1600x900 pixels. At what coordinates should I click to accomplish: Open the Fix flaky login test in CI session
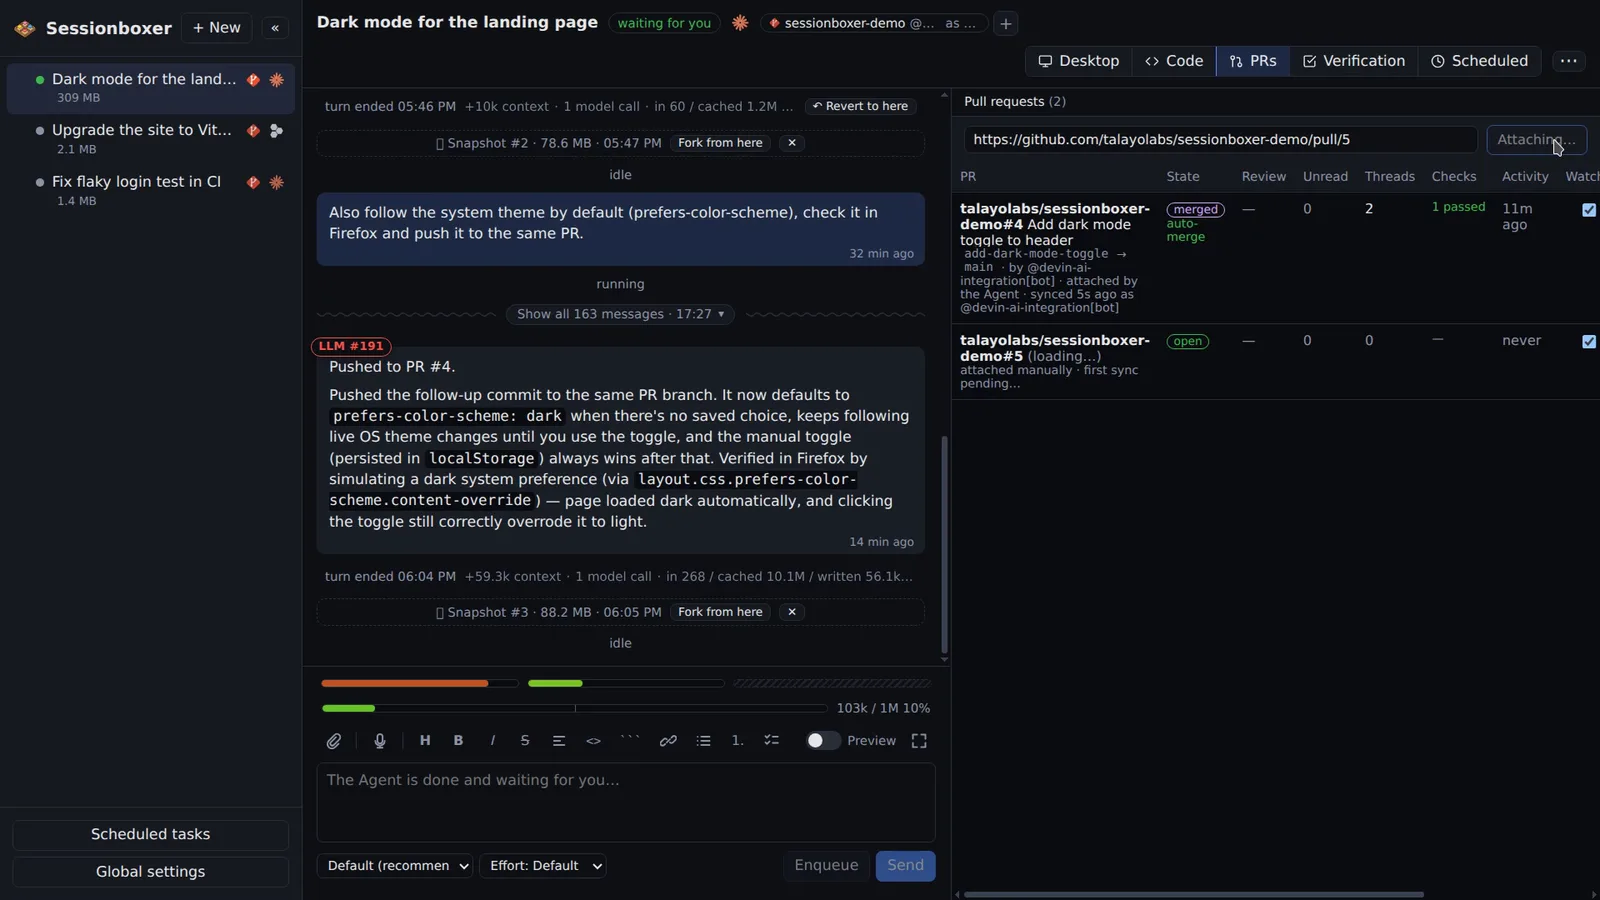(x=151, y=190)
